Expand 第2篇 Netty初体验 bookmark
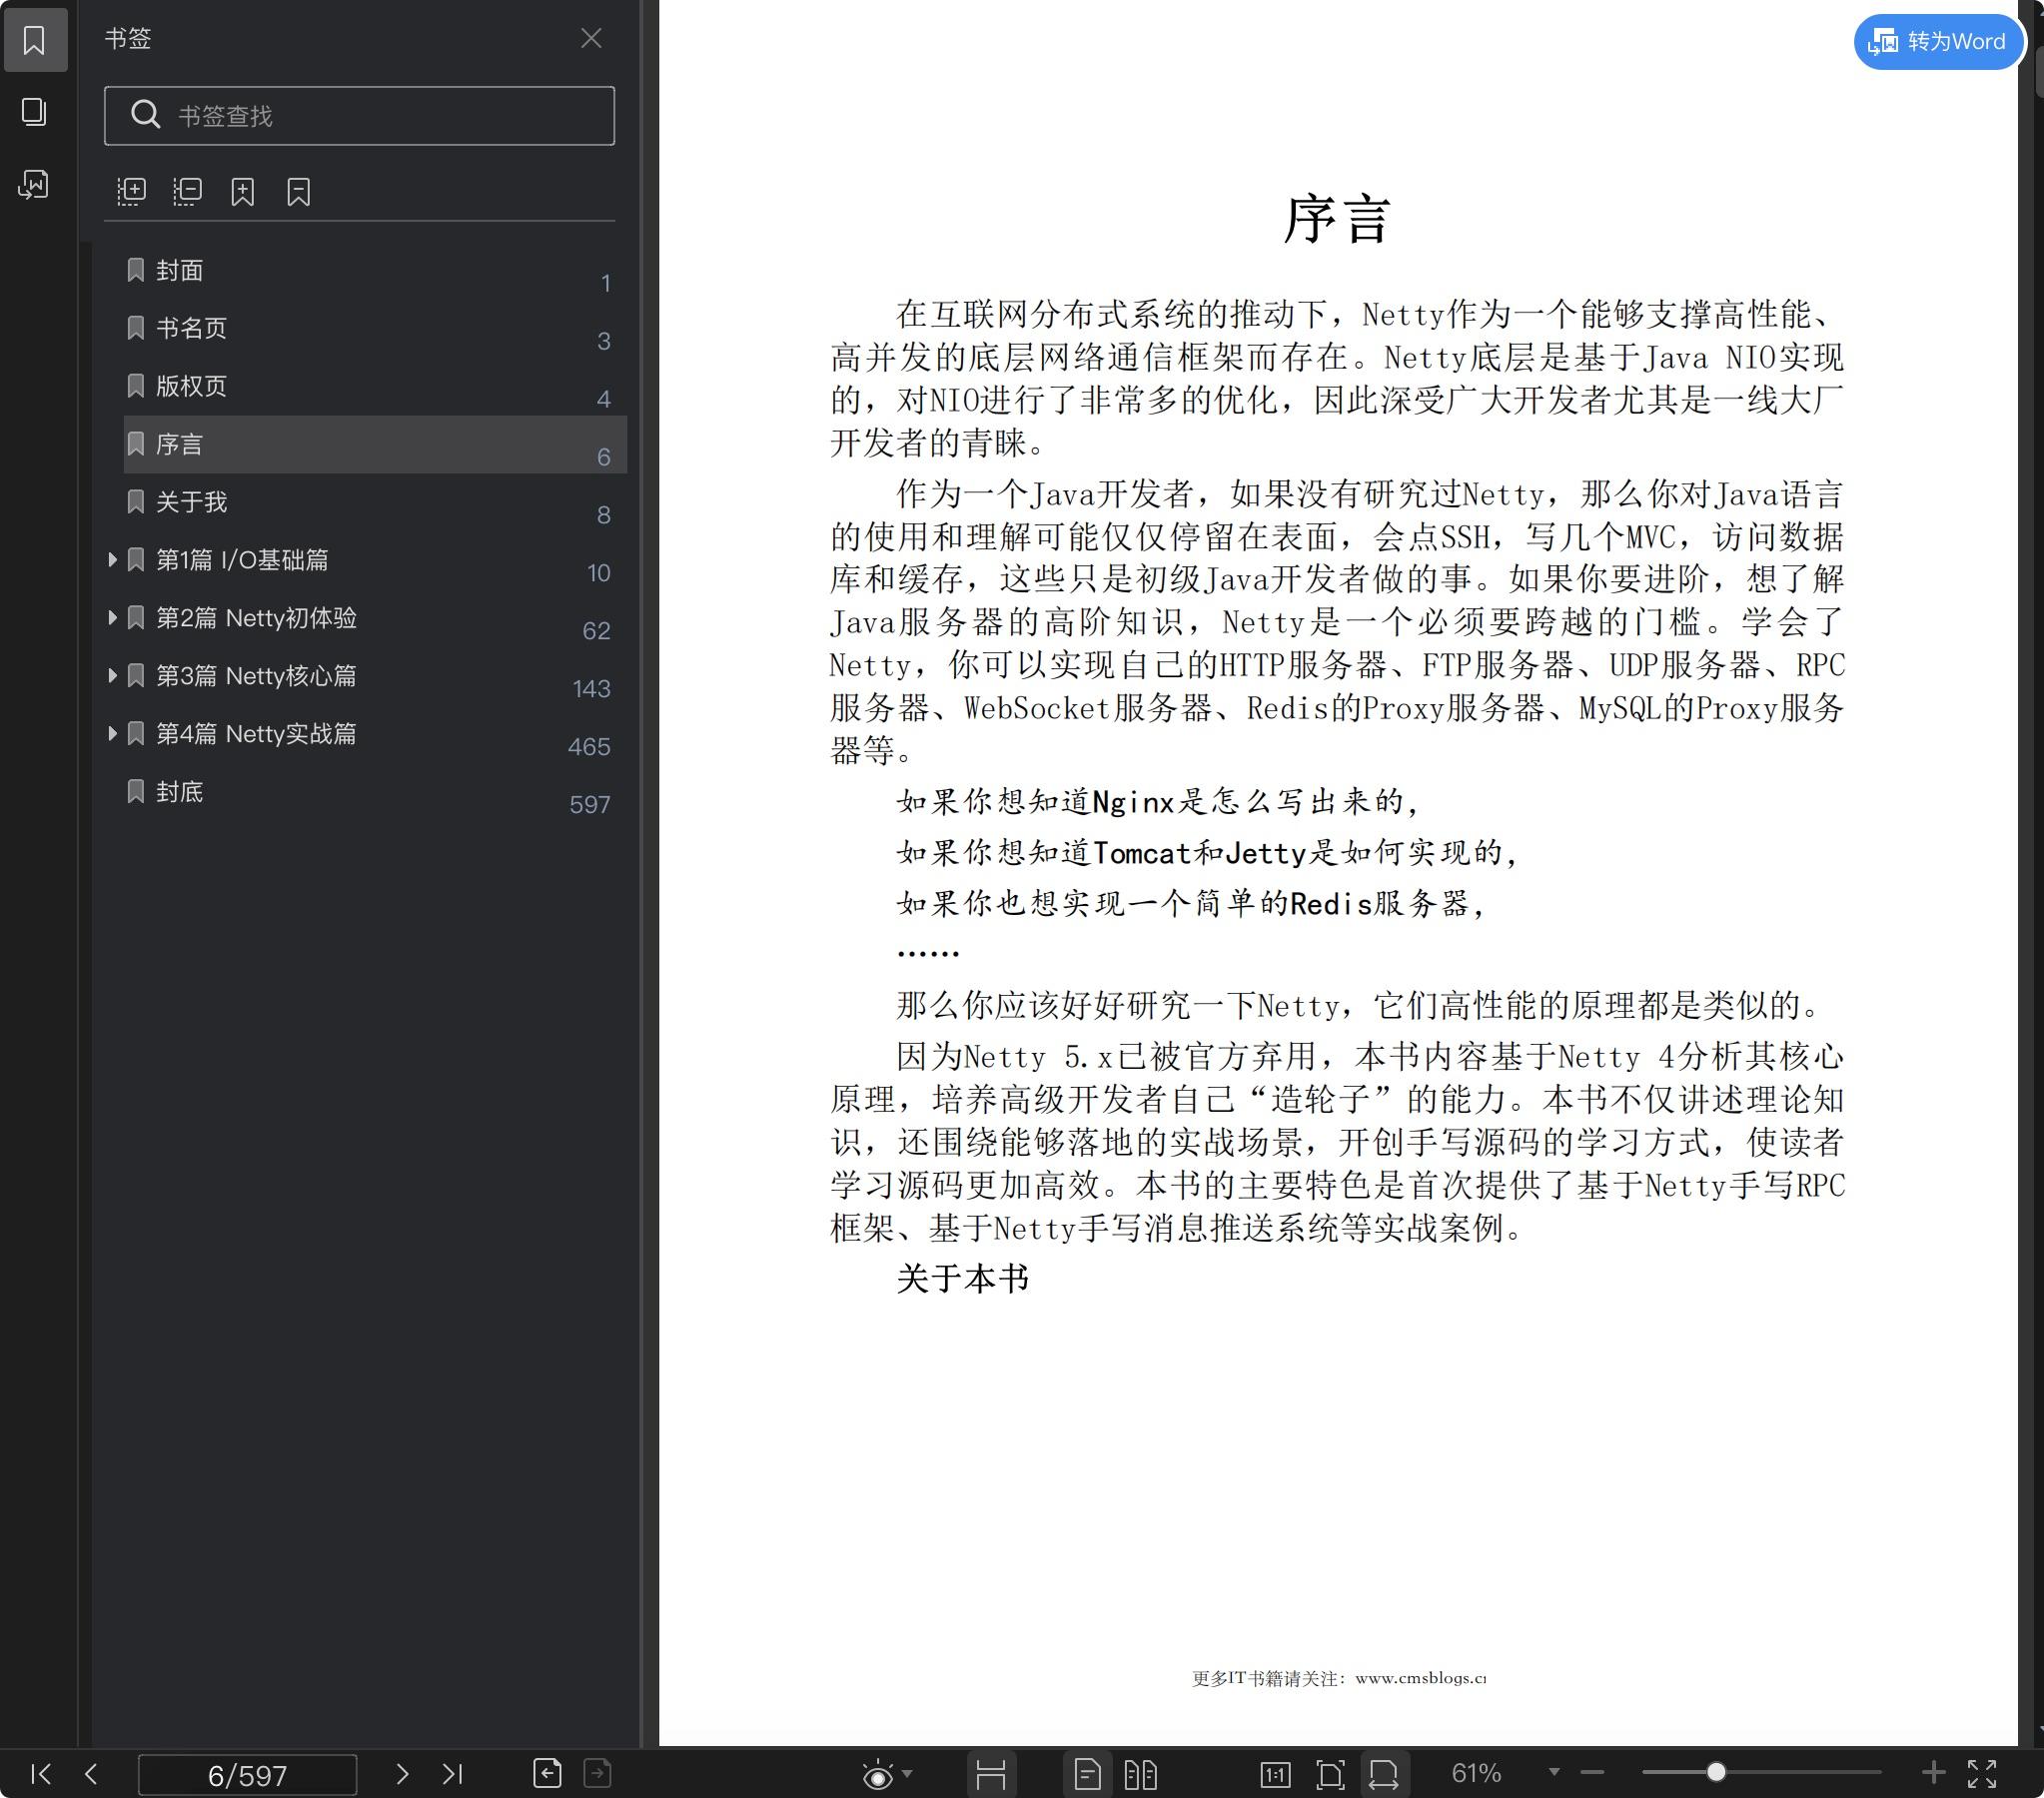 coord(112,618)
